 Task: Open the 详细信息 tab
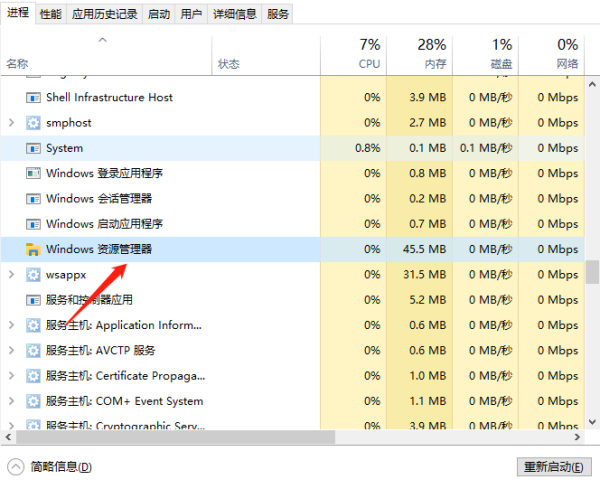pos(233,14)
